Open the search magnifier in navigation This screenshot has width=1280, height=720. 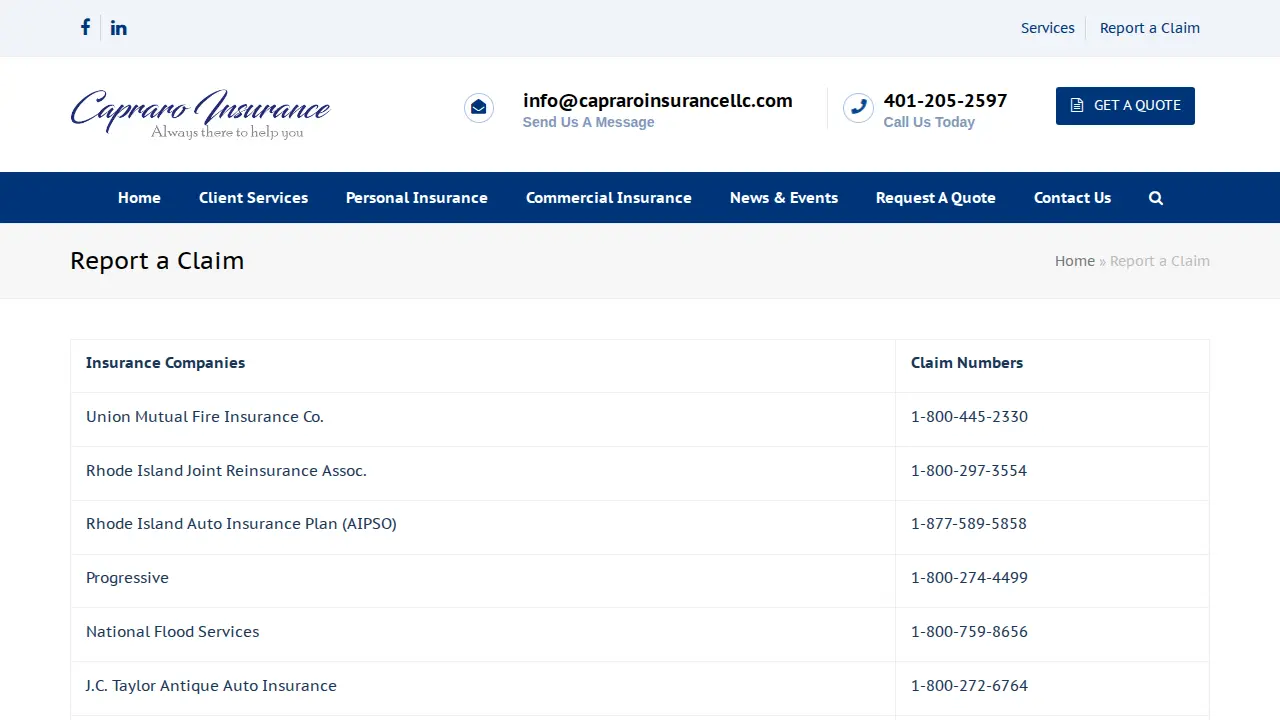point(1156,198)
